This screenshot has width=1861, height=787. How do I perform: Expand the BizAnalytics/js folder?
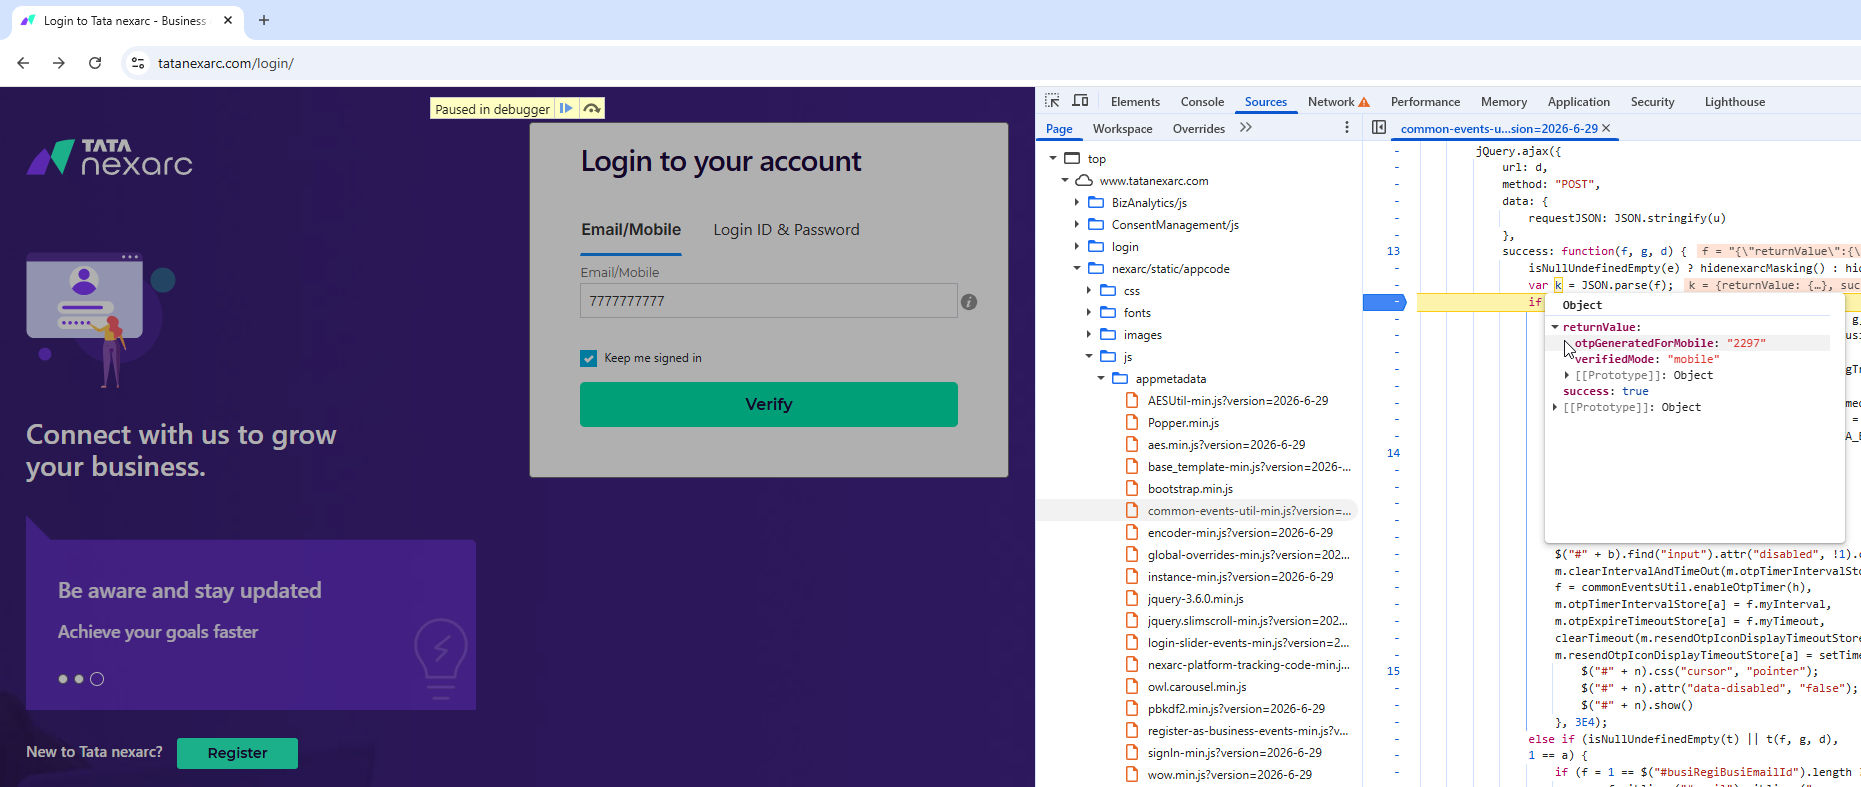(1077, 203)
